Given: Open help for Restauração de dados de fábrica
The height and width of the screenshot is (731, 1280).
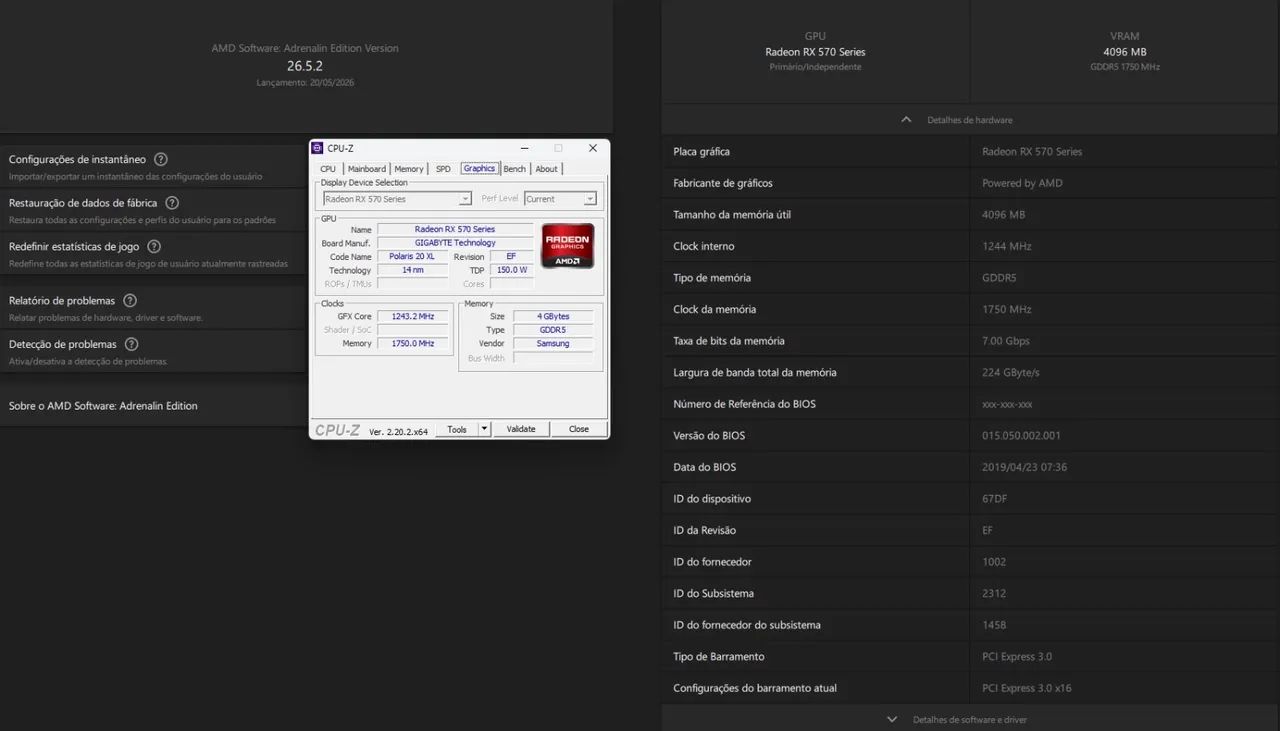Looking at the screenshot, I should pos(172,203).
